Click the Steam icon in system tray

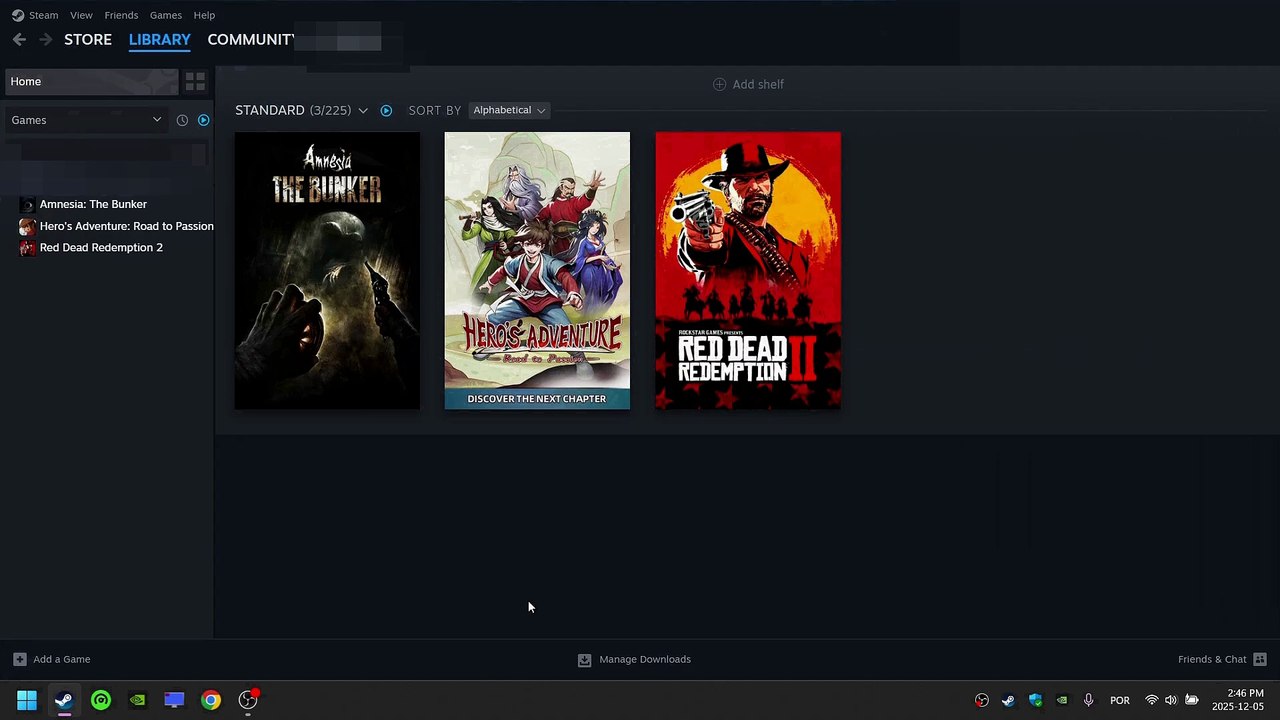click(1008, 700)
